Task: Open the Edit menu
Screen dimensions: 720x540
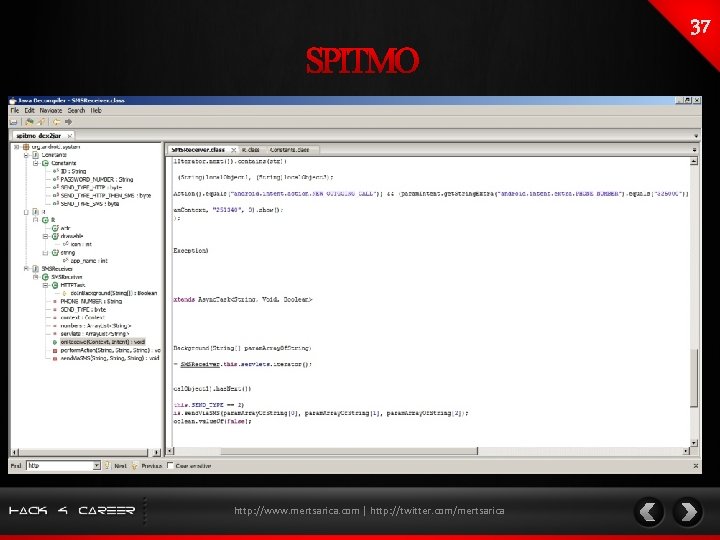Action: pos(30,111)
